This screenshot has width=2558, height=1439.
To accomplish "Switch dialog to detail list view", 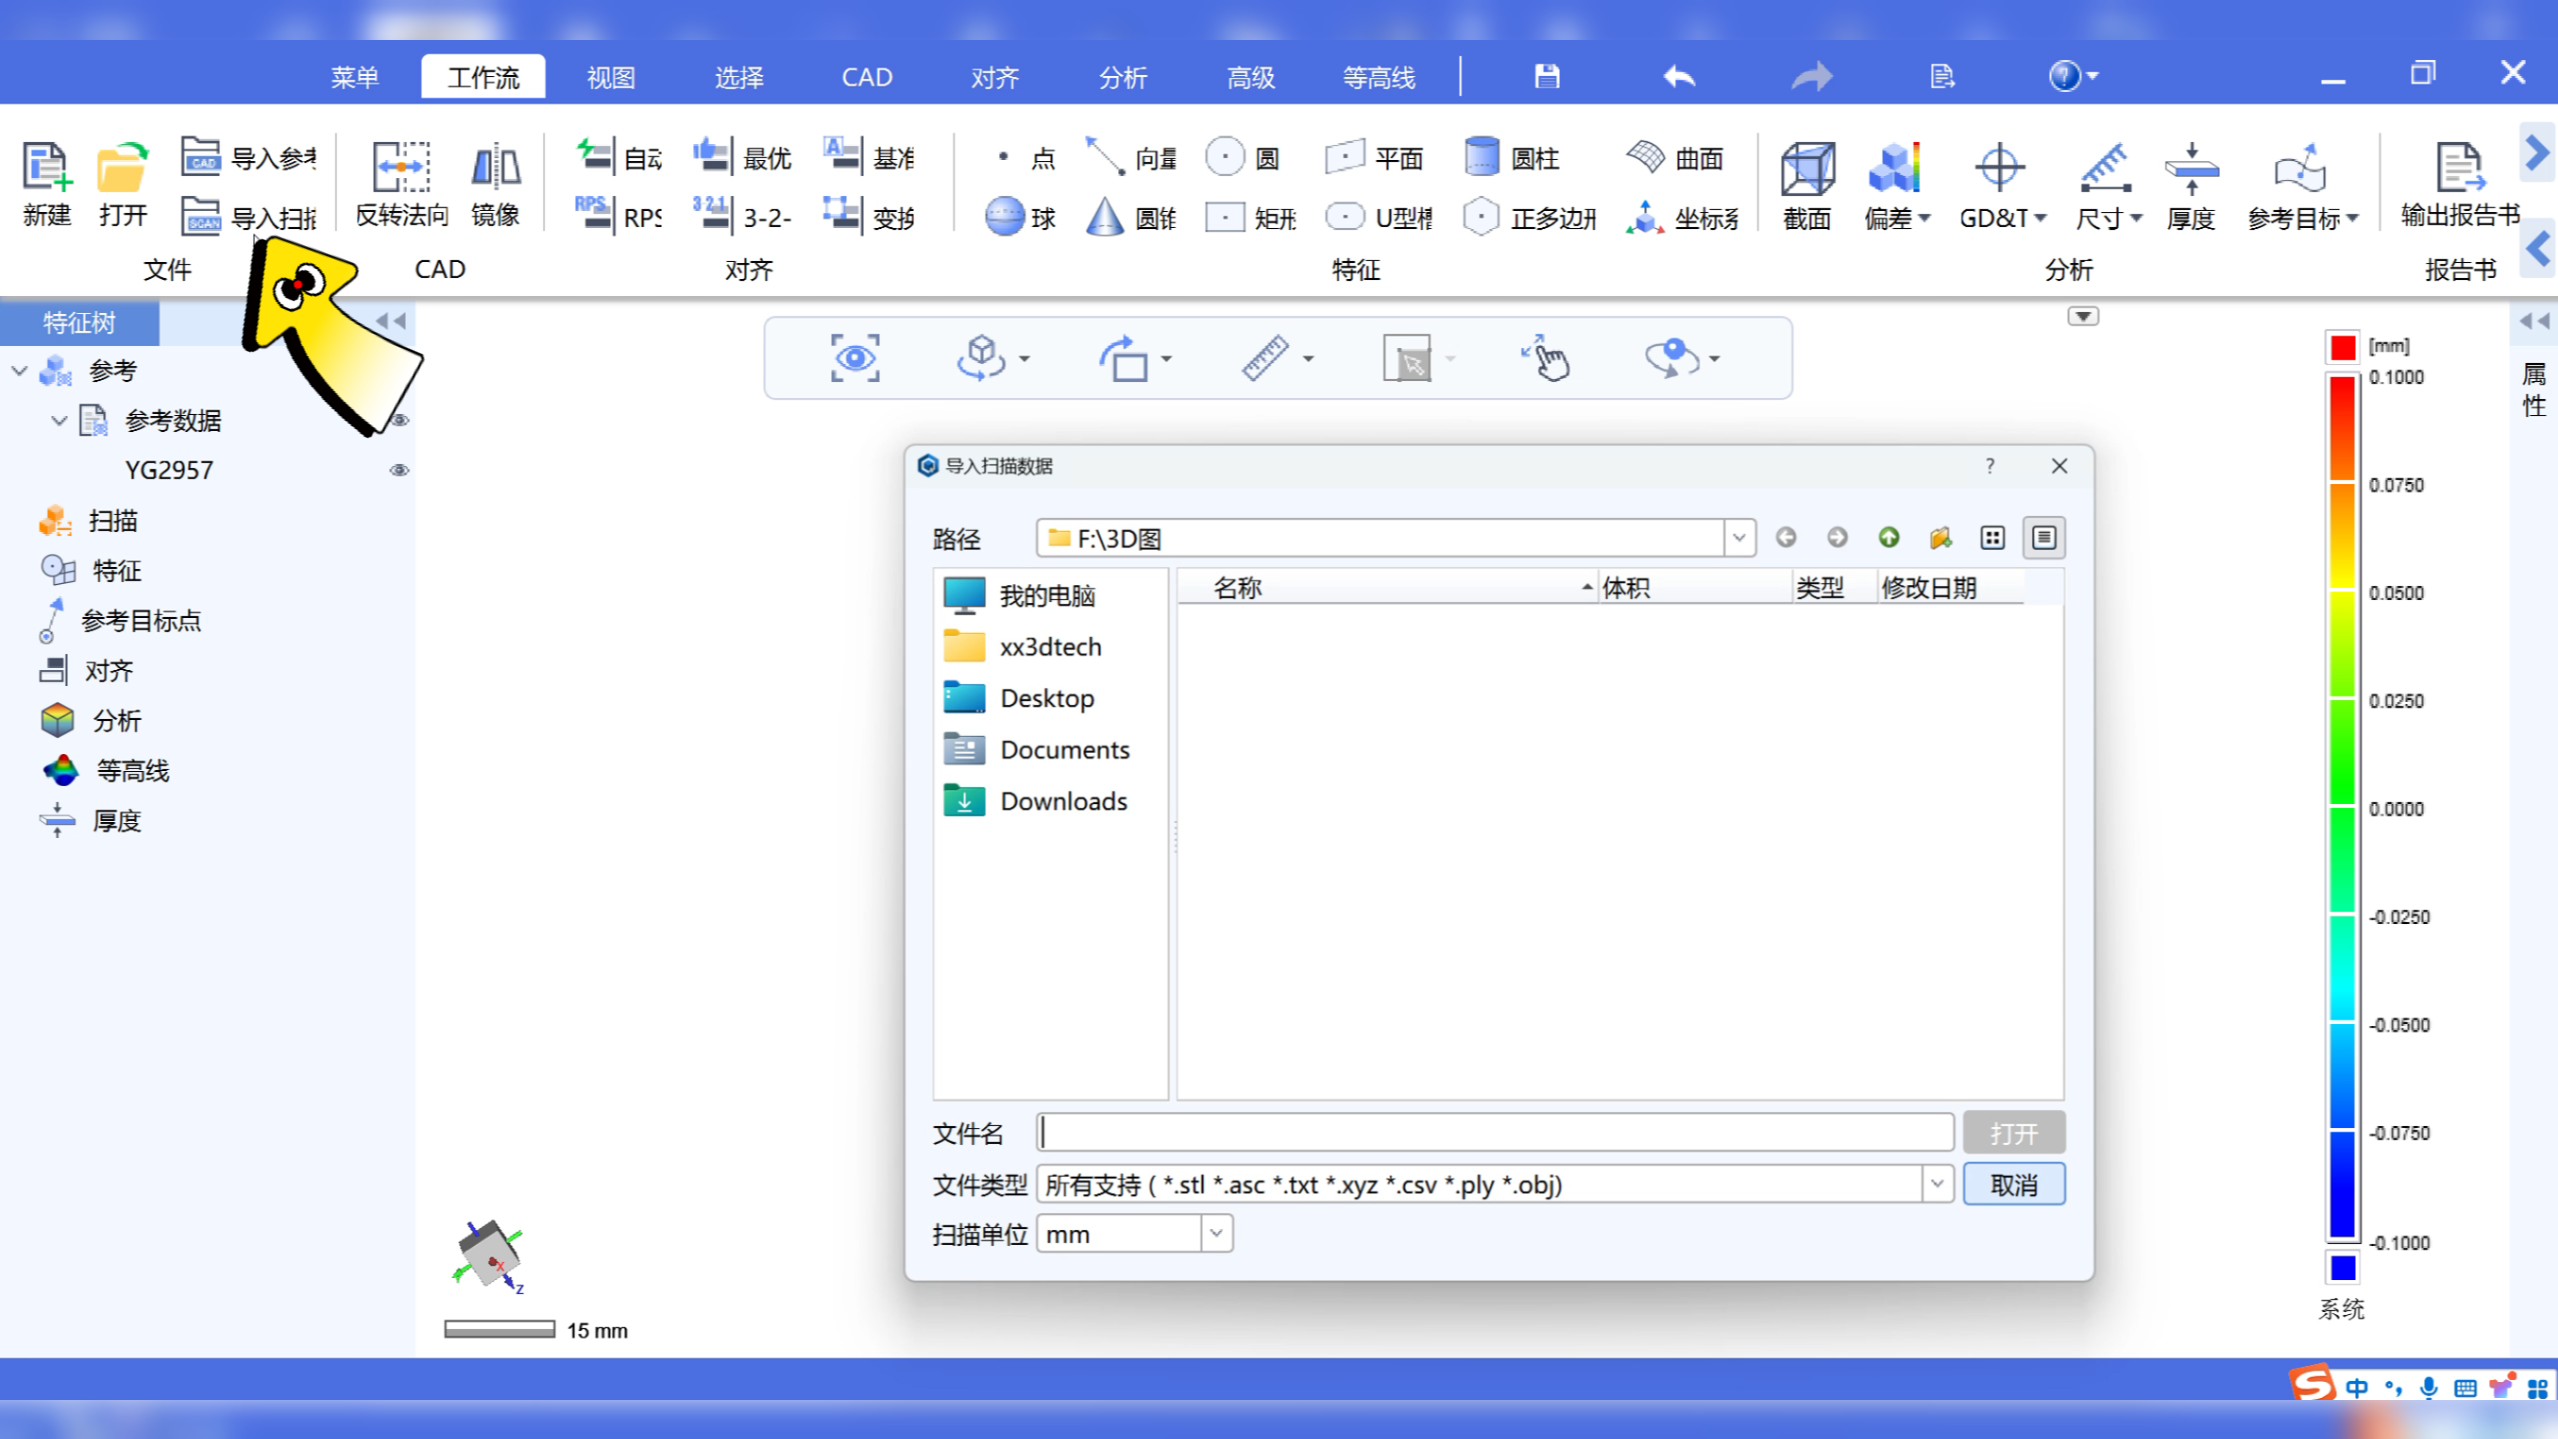I will coord(2044,538).
